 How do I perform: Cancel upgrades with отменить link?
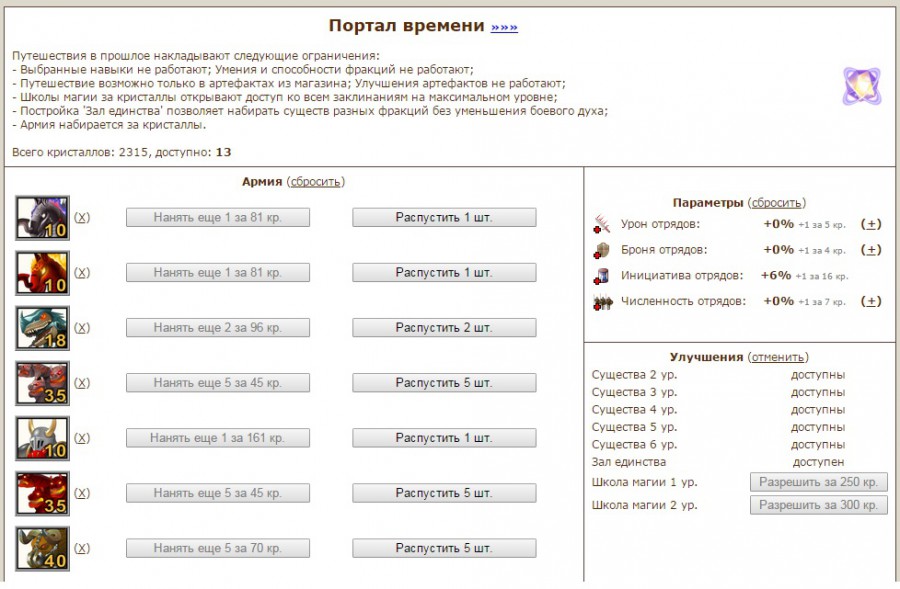coord(778,357)
